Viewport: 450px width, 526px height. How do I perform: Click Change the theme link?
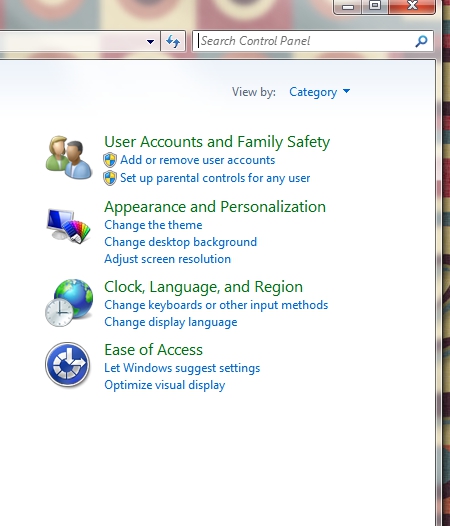tap(153, 225)
